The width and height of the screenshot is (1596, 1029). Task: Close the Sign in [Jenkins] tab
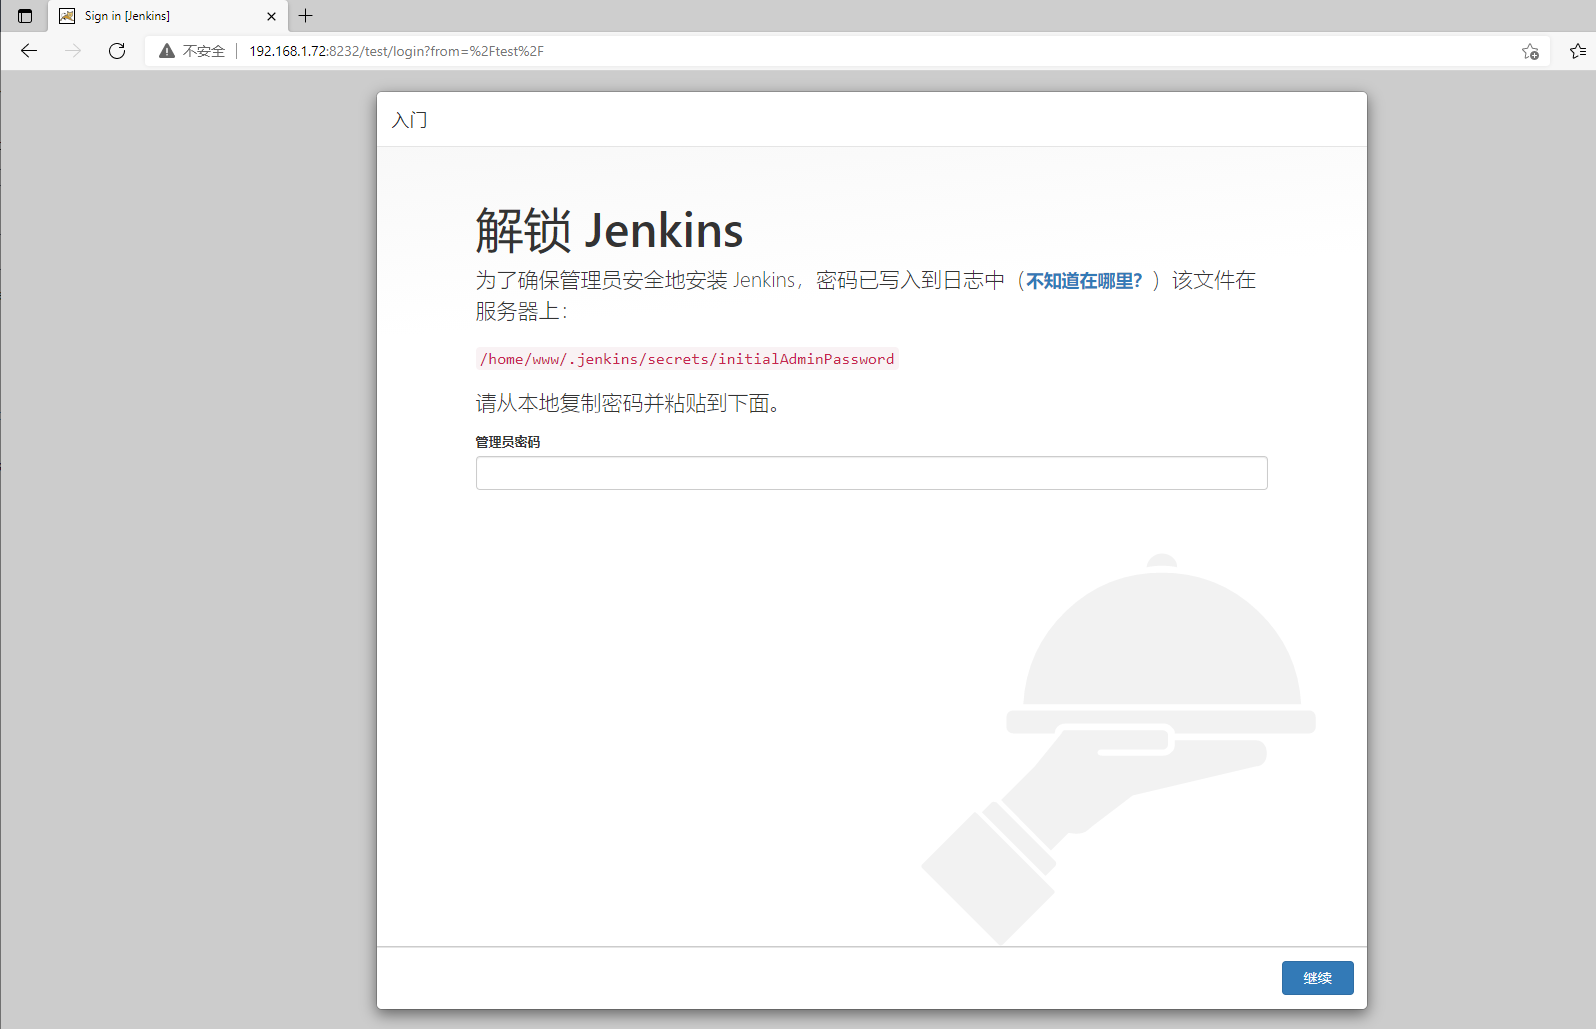tap(271, 16)
